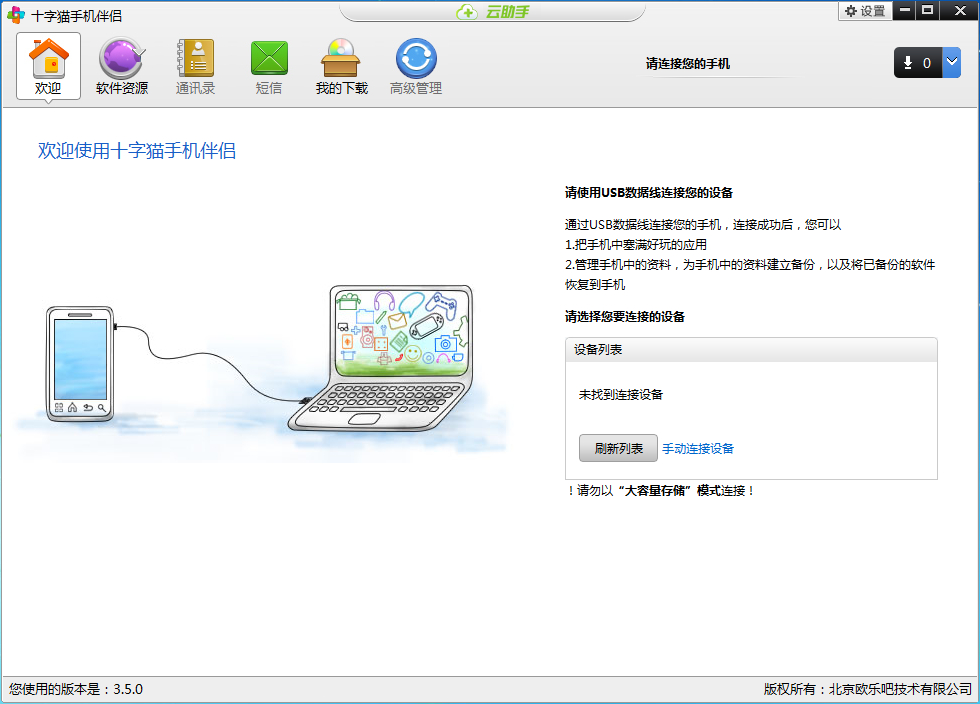Click the 版权所有 copyright text
The height and width of the screenshot is (704, 980).
(x=868, y=689)
